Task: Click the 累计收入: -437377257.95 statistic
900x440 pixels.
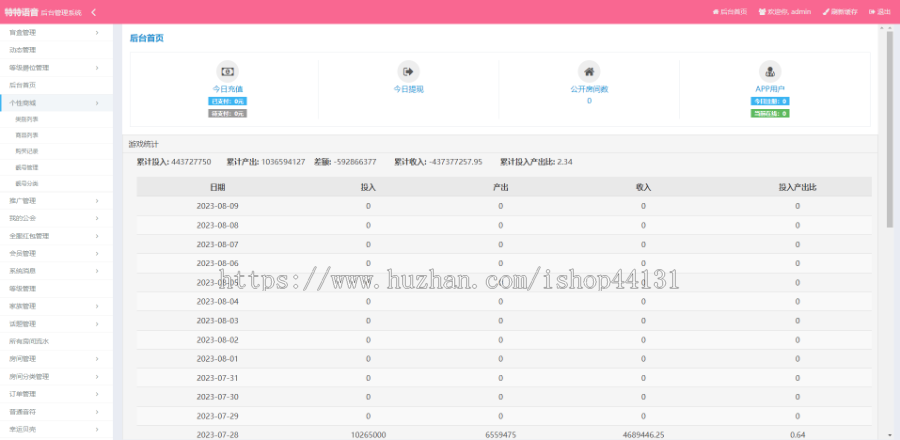Action: (438, 162)
